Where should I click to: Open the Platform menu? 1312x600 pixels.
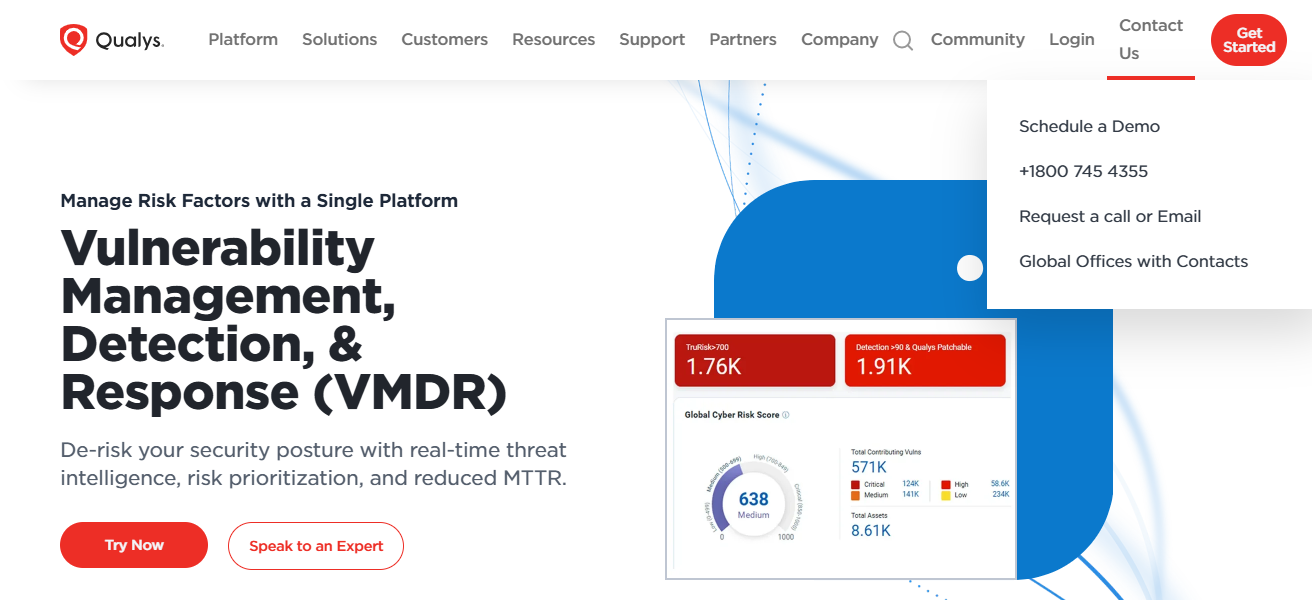pos(243,40)
